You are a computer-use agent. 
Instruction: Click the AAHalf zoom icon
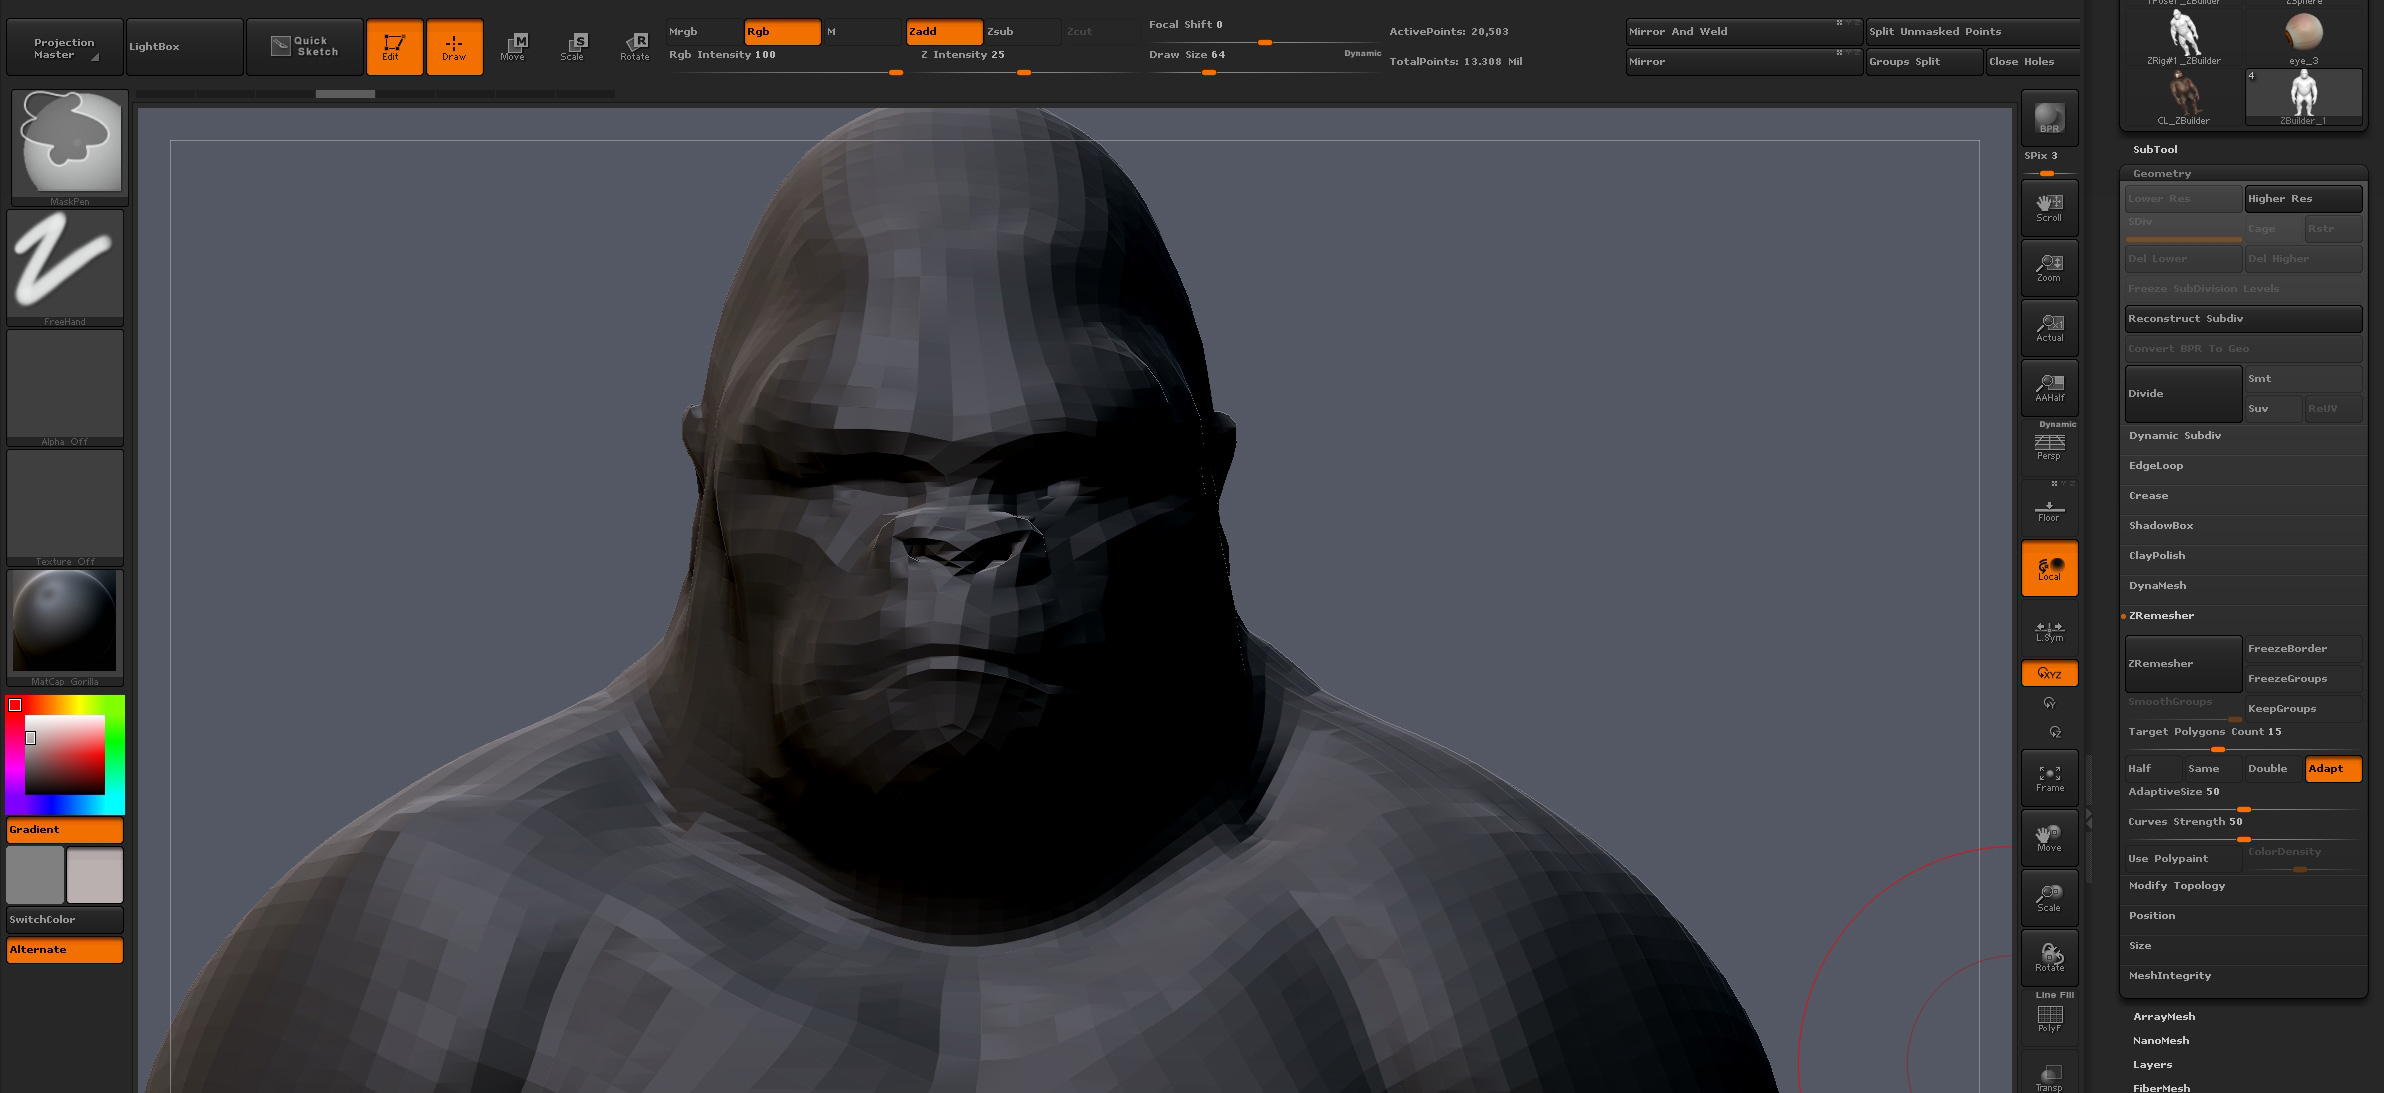click(2049, 388)
